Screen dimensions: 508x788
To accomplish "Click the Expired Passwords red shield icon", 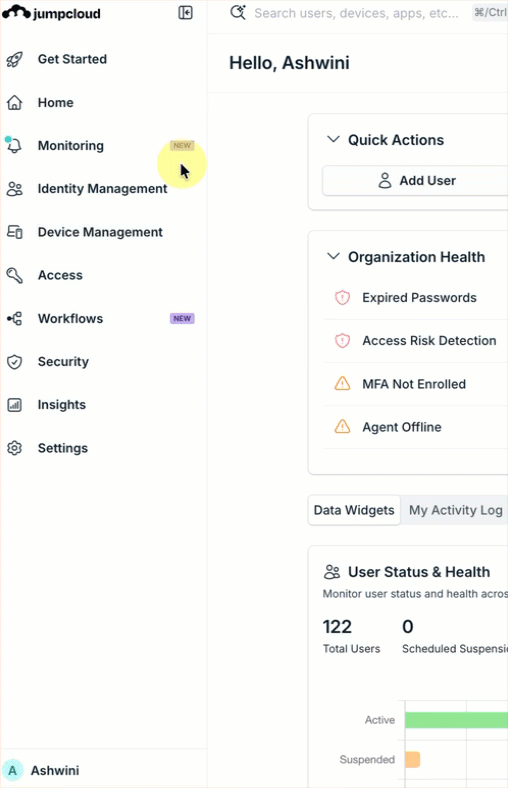I will [x=342, y=298].
